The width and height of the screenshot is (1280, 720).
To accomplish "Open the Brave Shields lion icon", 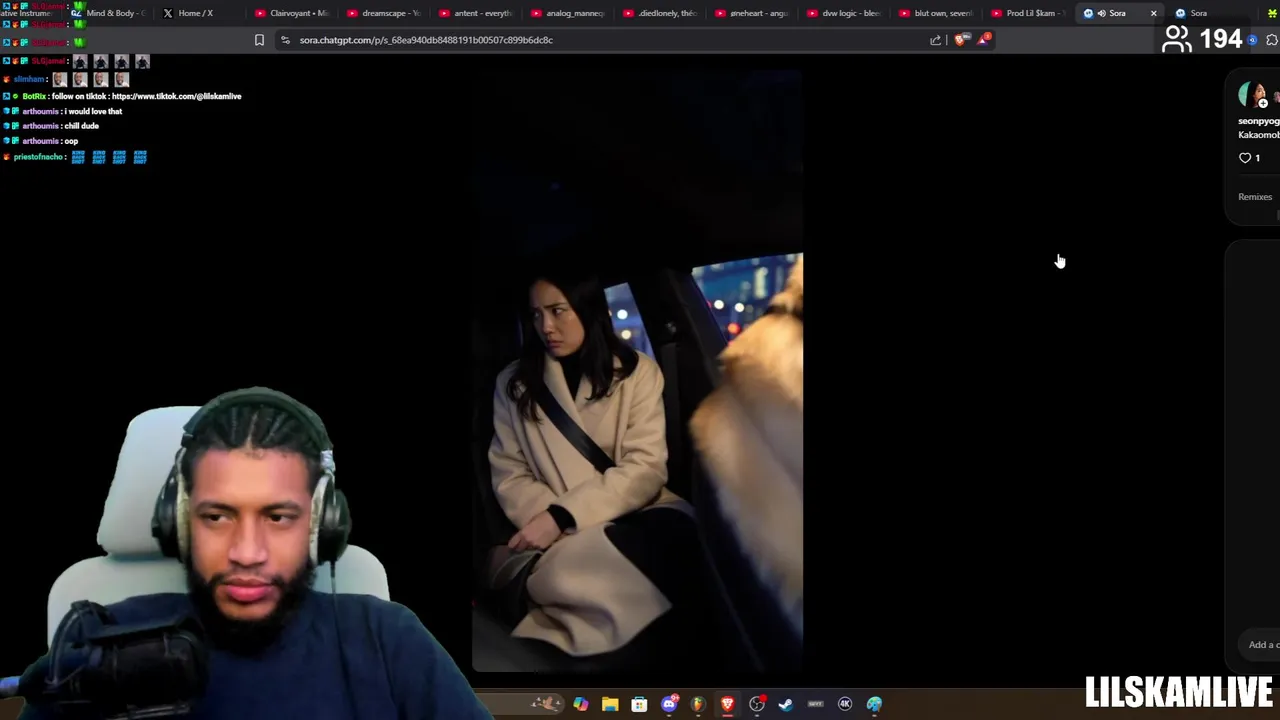I will tap(960, 40).
